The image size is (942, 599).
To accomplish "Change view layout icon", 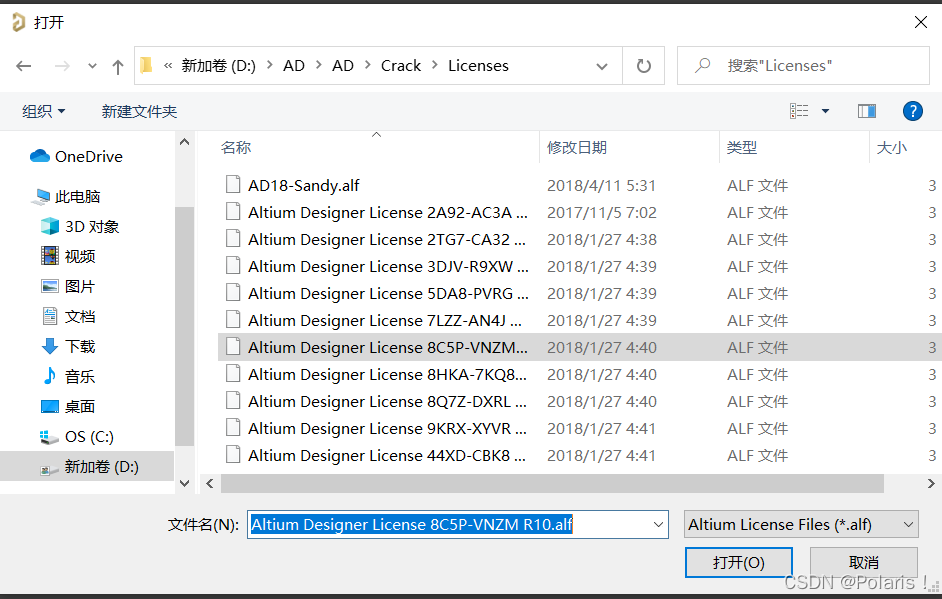I will (799, 111).
